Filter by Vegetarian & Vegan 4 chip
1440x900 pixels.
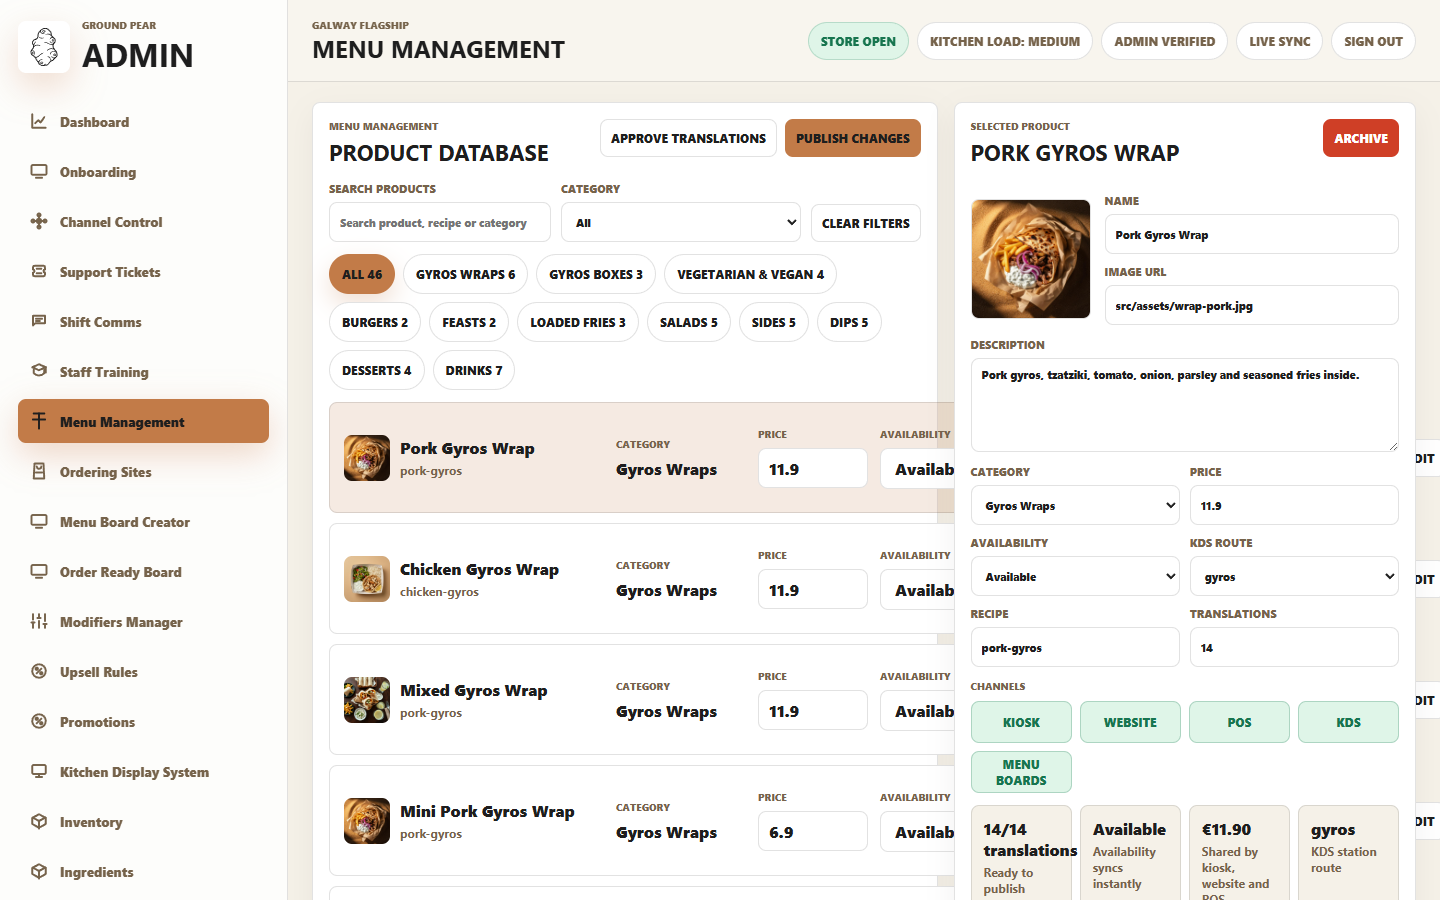(750, 274)
